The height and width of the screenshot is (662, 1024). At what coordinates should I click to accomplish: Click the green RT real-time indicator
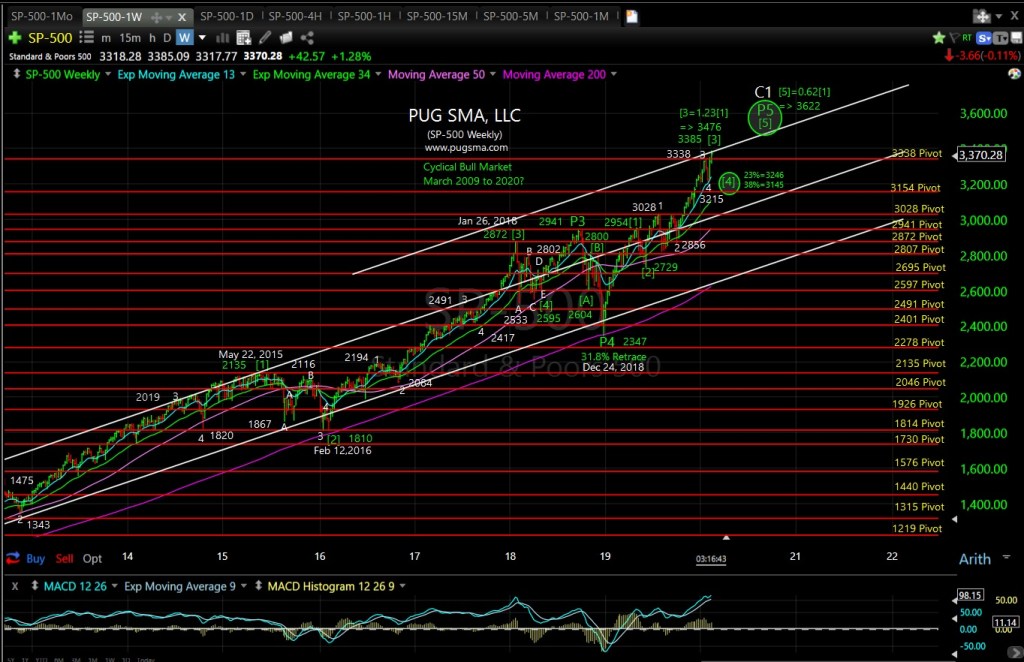pyautogui.click(x=967, y=38)
